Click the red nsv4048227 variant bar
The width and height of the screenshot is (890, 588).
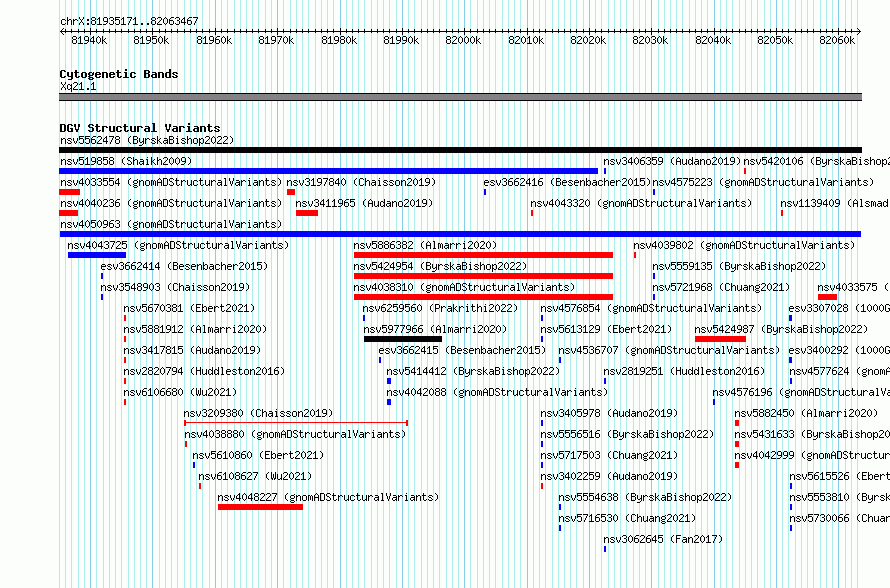(261, 507)
